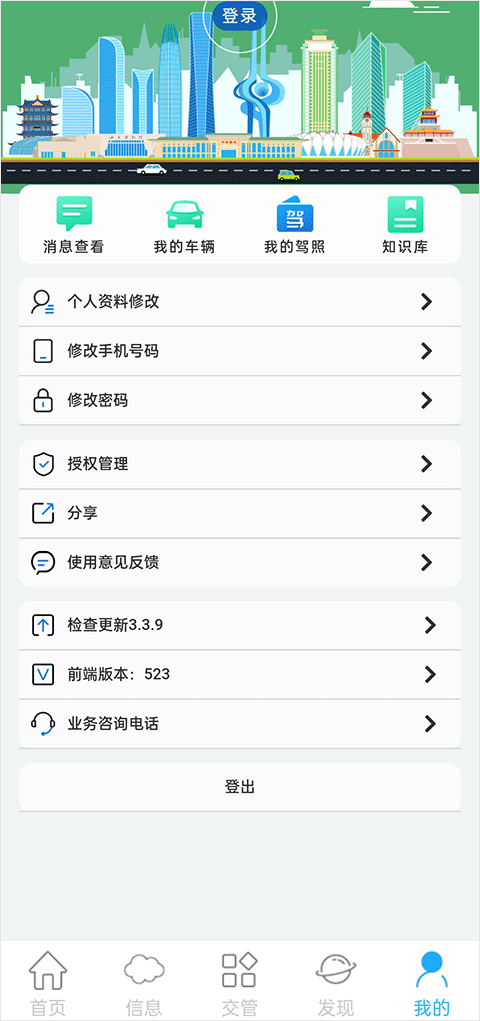Open the 消息查看 message icon

point(74,214)
